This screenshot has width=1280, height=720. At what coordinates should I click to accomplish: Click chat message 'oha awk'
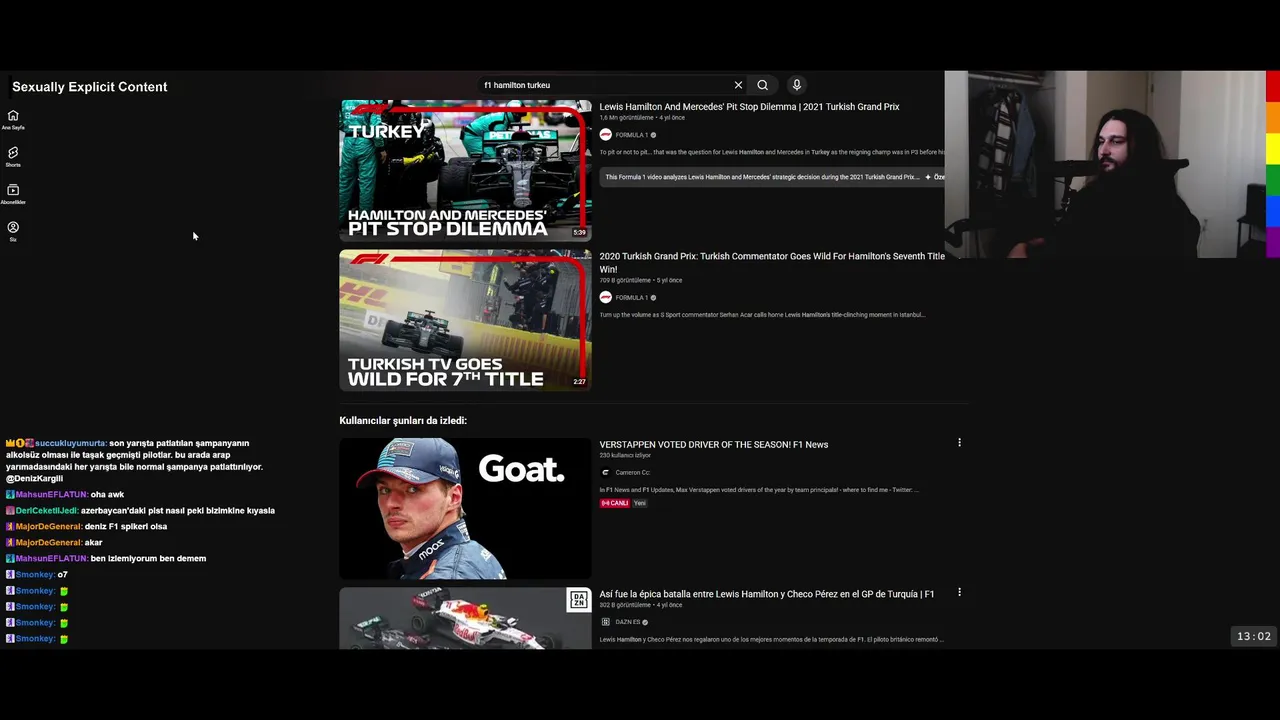[x=107, y=494]
